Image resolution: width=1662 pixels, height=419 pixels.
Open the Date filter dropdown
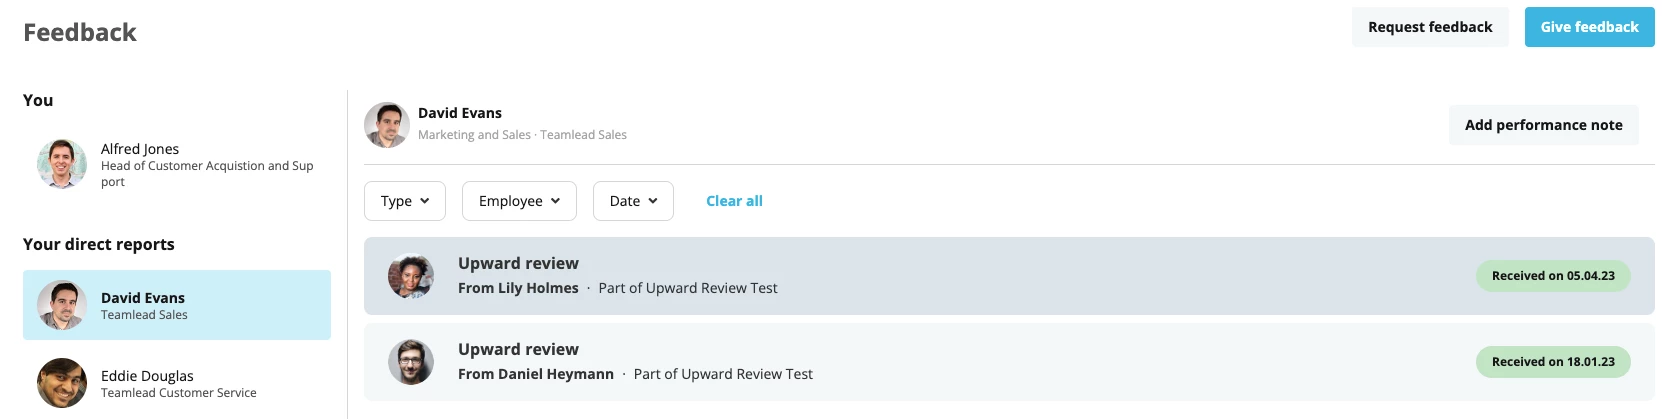pyautogui.click(x=633, y=201)
